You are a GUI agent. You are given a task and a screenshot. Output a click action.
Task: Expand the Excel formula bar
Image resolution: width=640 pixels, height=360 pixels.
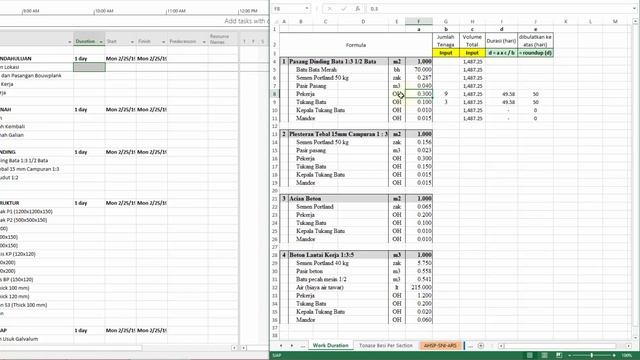pyautogui.click(x=635, y=9)
